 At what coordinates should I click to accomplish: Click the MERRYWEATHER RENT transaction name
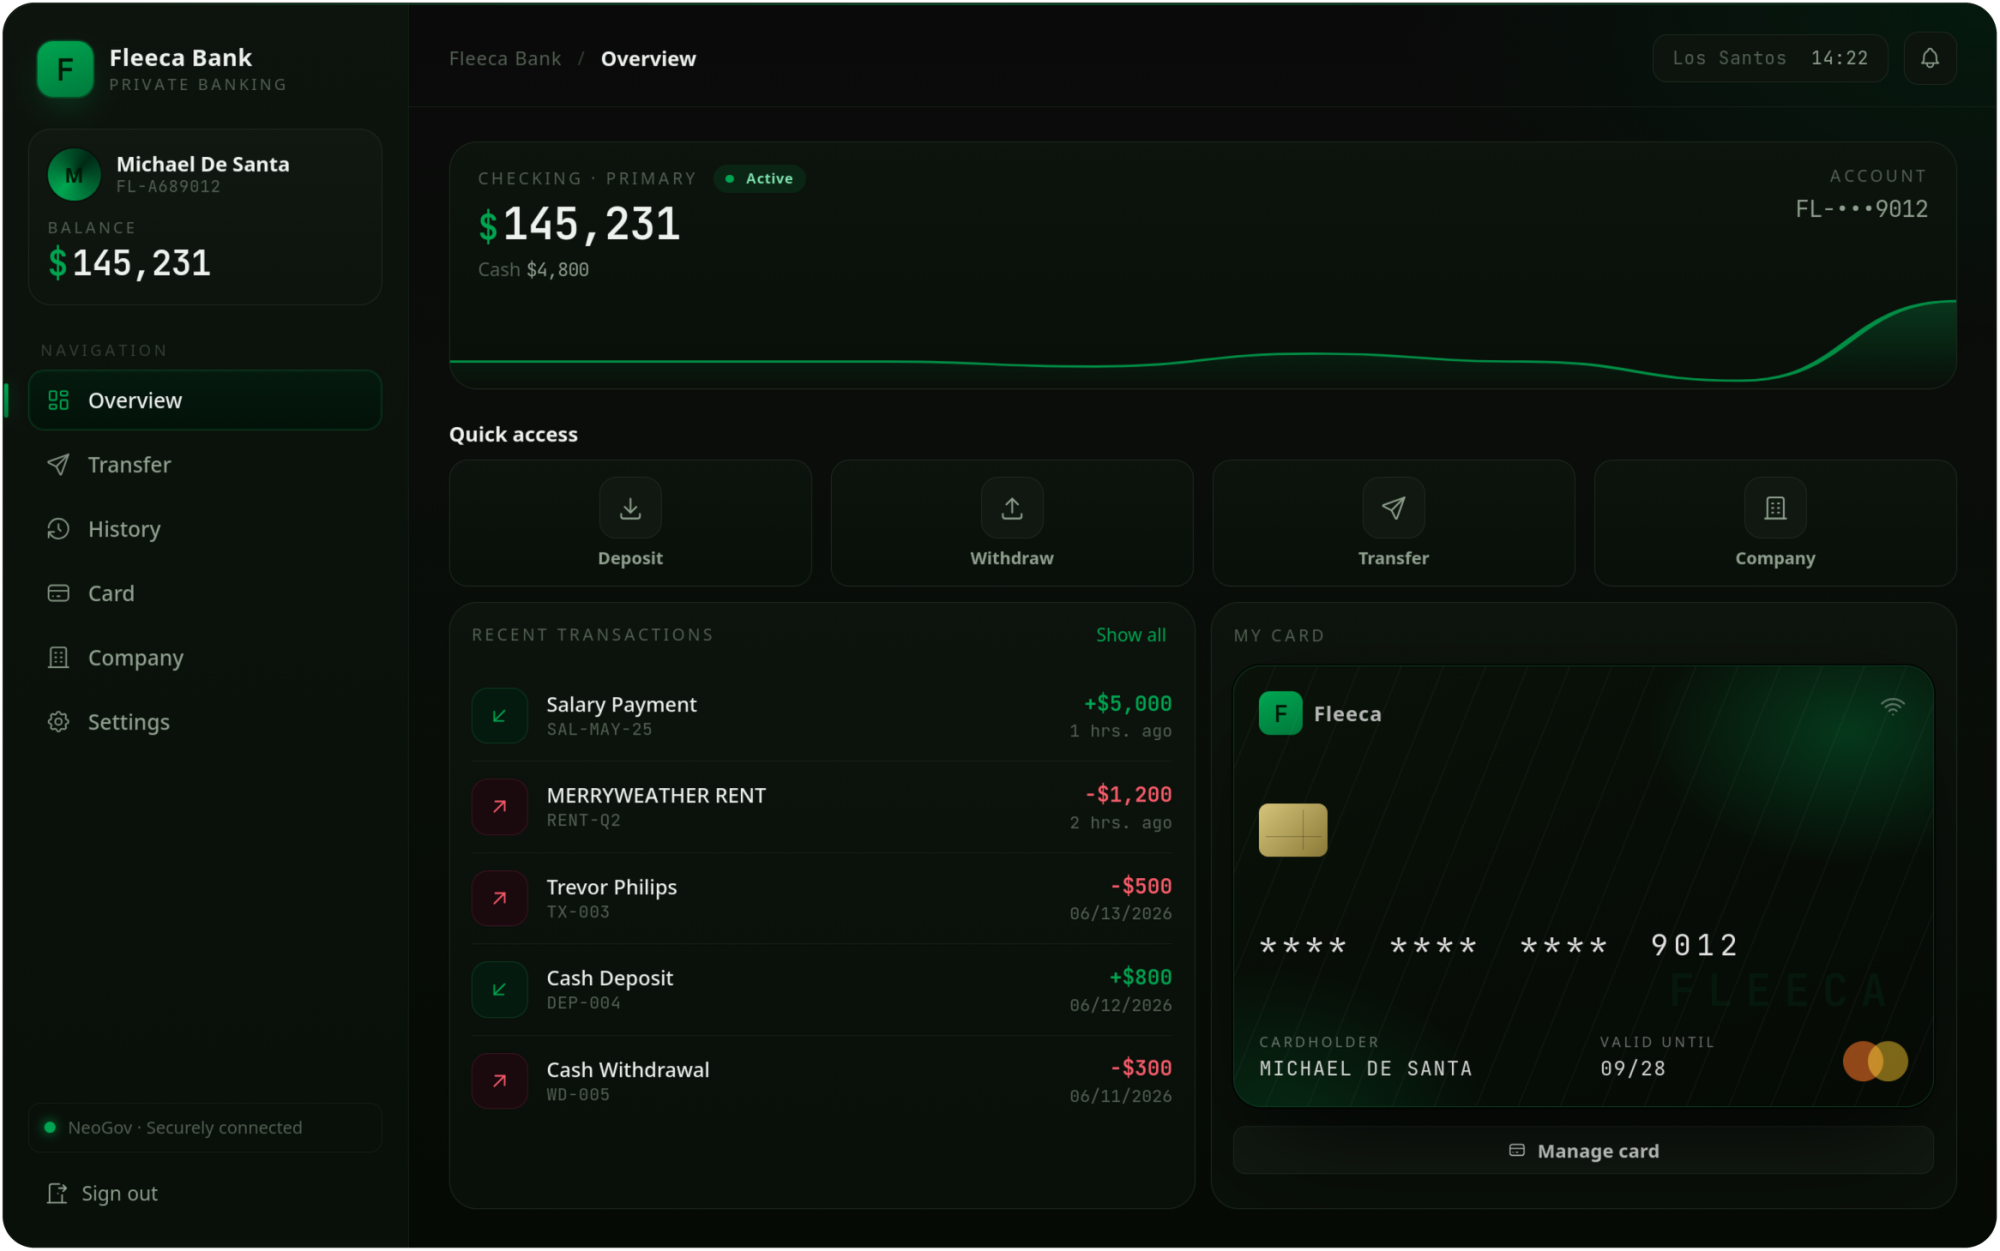pos(656,795)
